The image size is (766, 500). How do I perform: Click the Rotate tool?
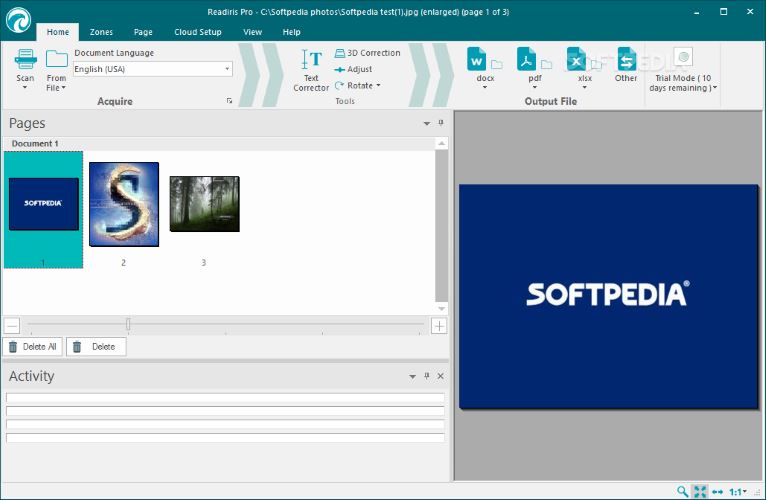pos(354,86)
